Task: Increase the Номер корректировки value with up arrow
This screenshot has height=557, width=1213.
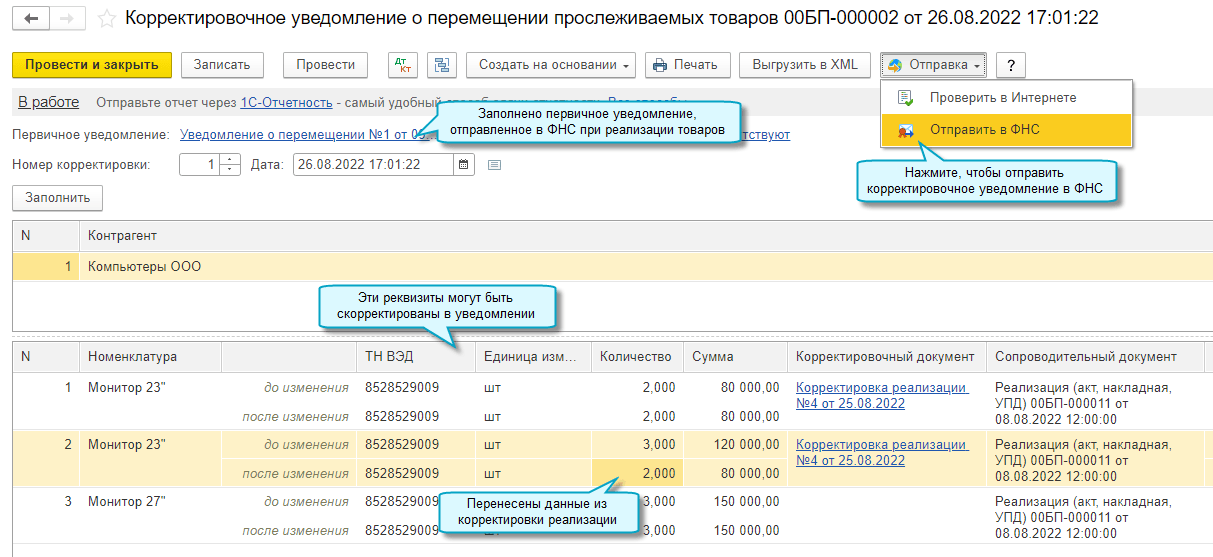Action: coord(231,160)
